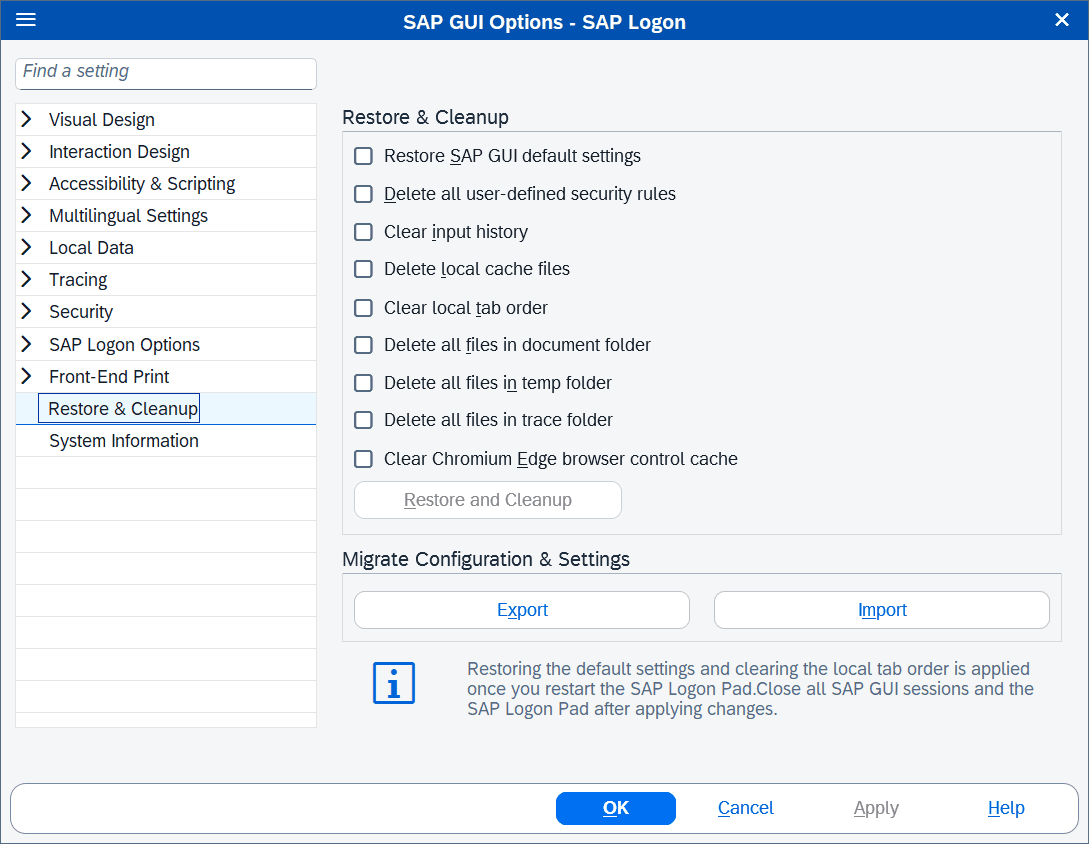Viewport: 1089px width, 844px height.
Task: Click the Cancel button
Action: 745,808
